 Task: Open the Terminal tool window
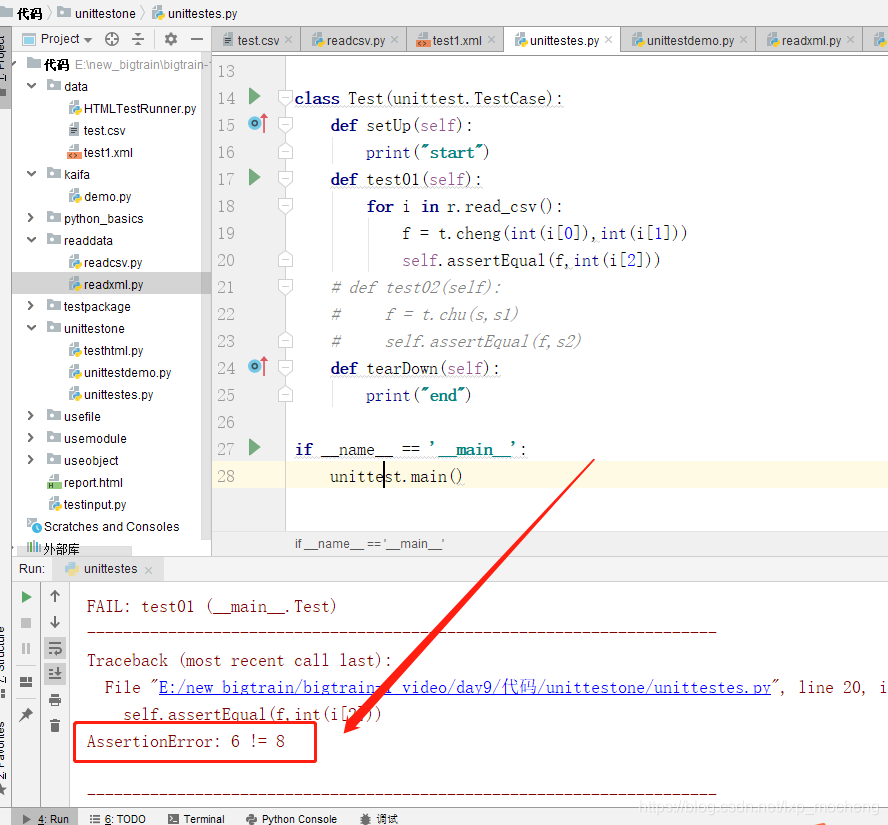[197, 819]
